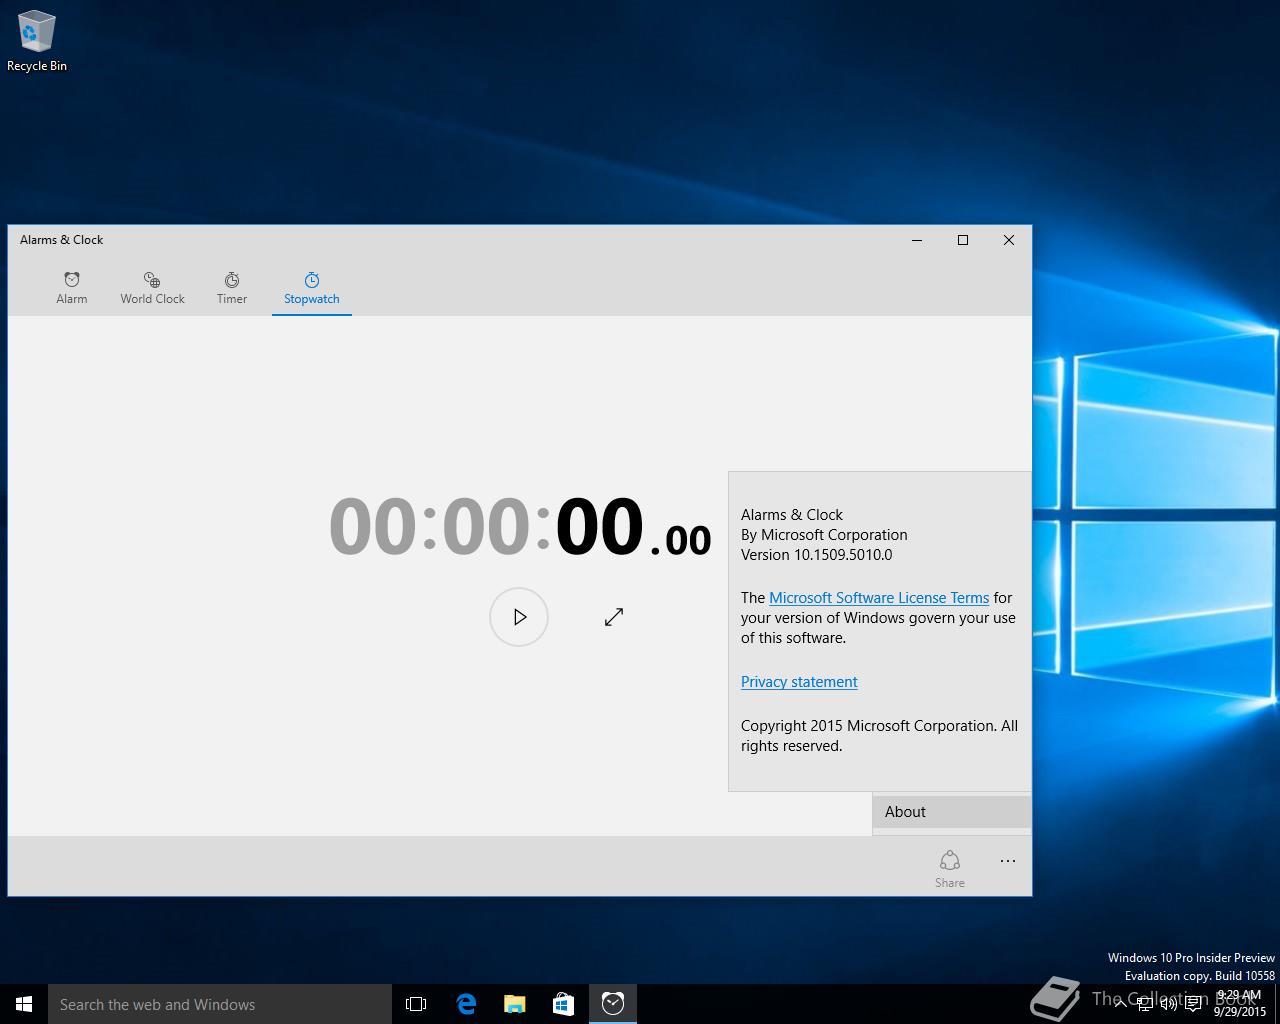
Task: Open the Store from taskbar
Action: click(x=564, y=1004)
